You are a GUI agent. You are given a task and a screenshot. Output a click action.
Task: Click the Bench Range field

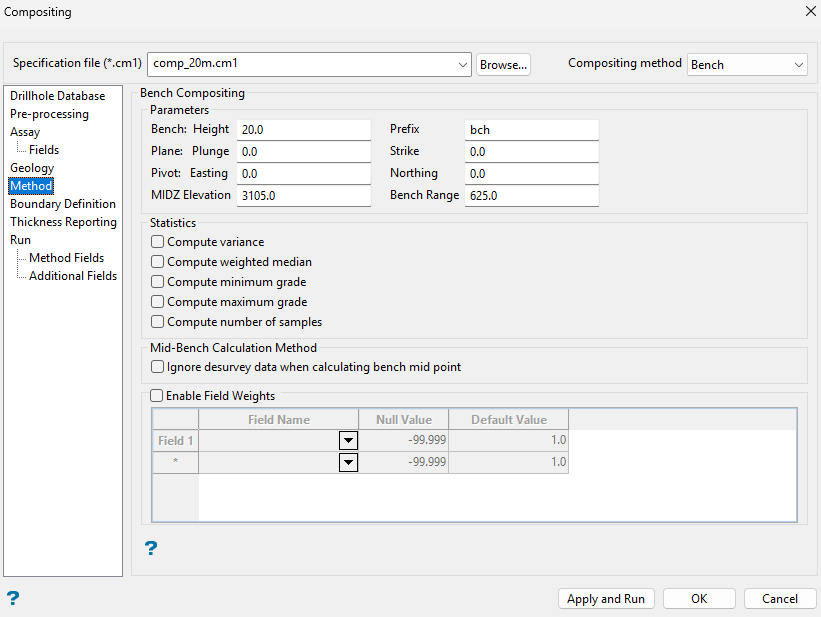point(531,195)
